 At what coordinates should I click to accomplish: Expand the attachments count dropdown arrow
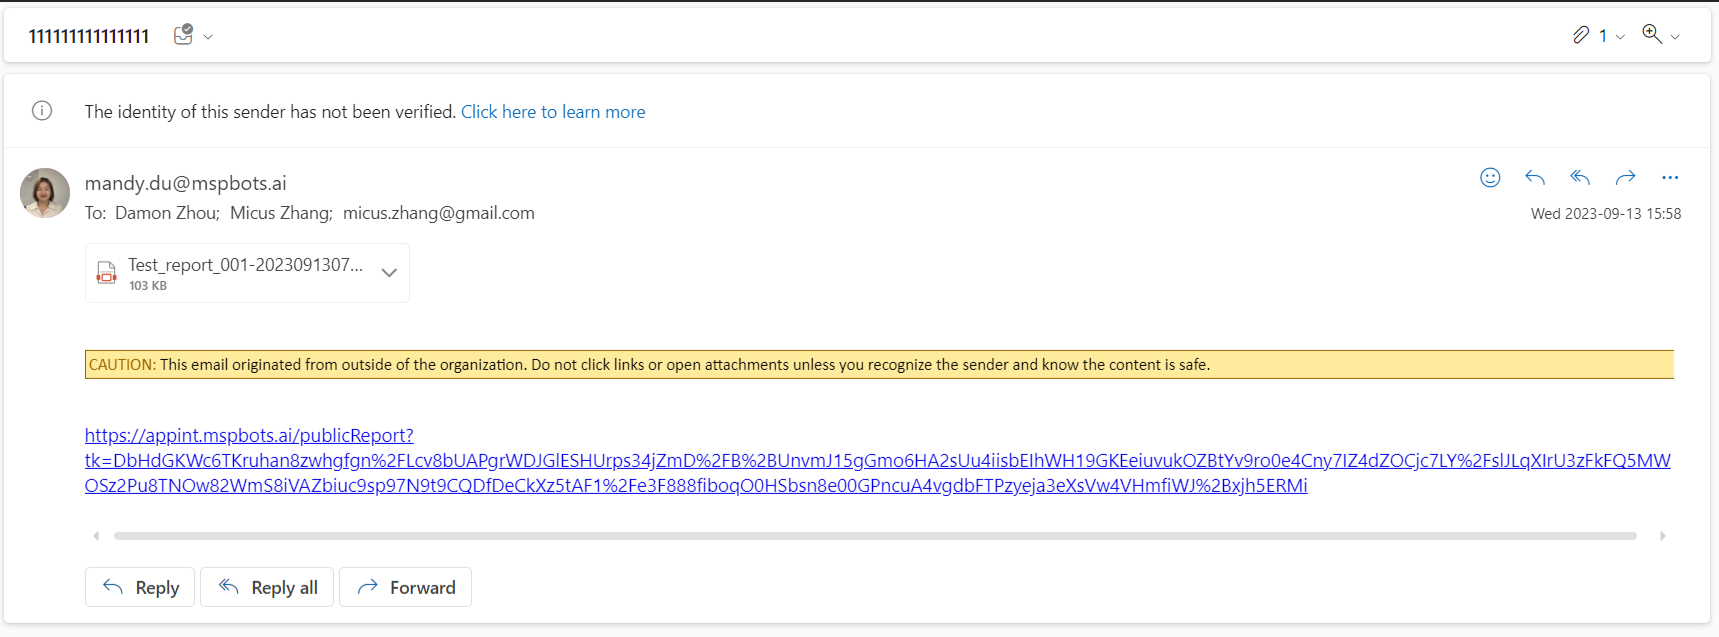click(1620, 37)
